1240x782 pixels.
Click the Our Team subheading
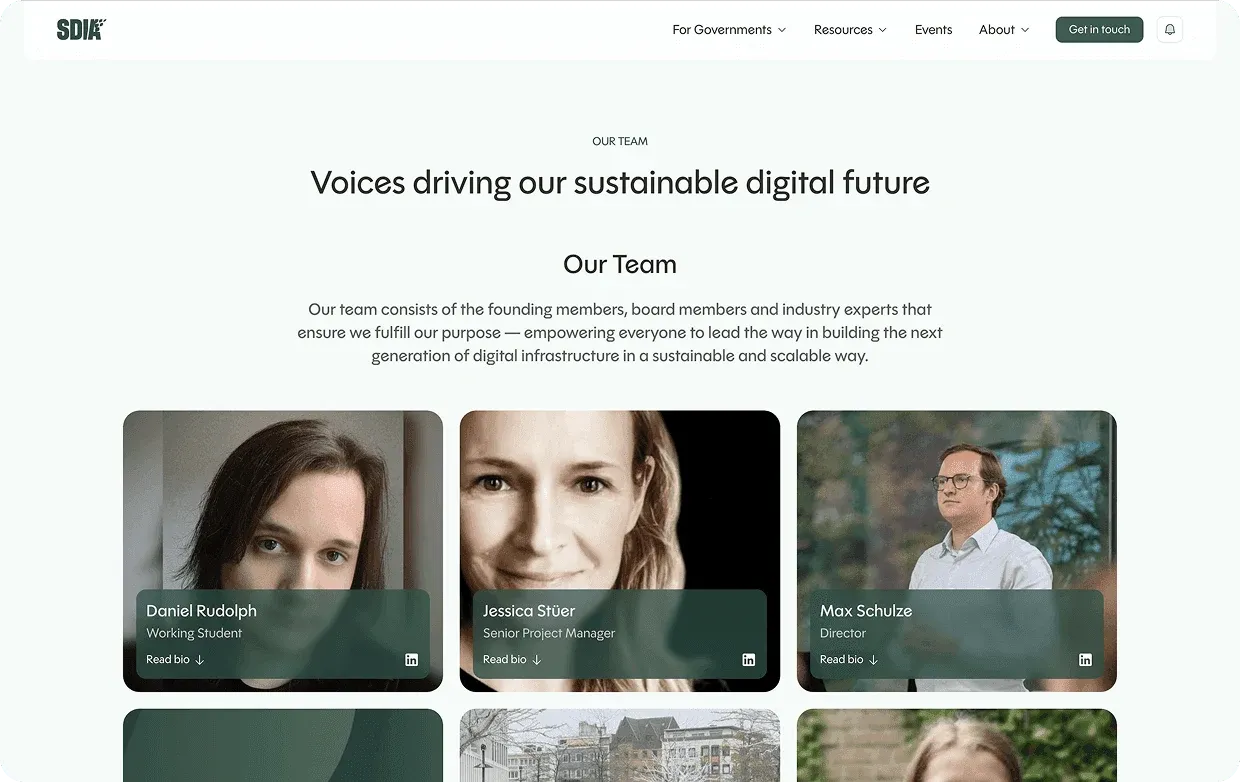tap(620, 264)
